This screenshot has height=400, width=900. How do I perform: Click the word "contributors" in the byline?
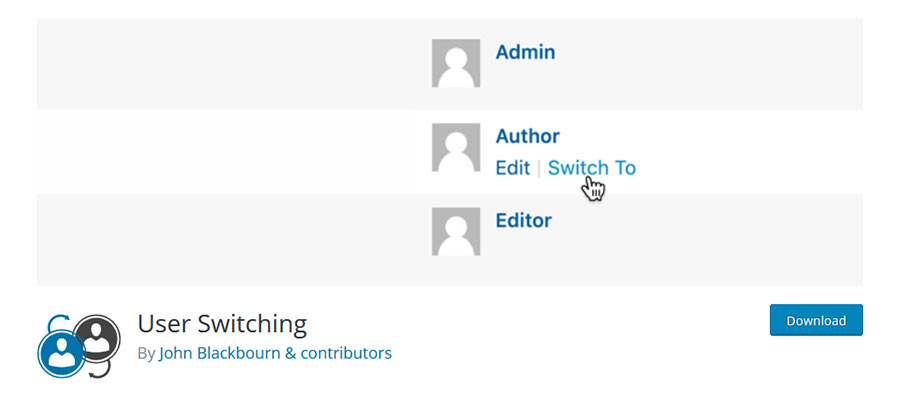click(346, 353)
